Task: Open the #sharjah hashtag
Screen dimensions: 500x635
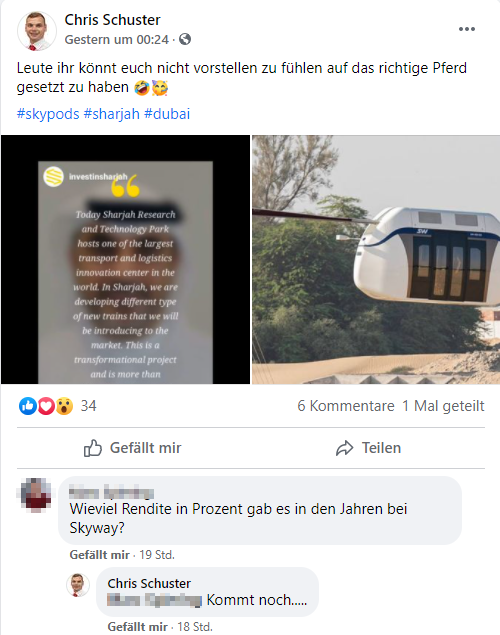Action: [x=111, y=114]
